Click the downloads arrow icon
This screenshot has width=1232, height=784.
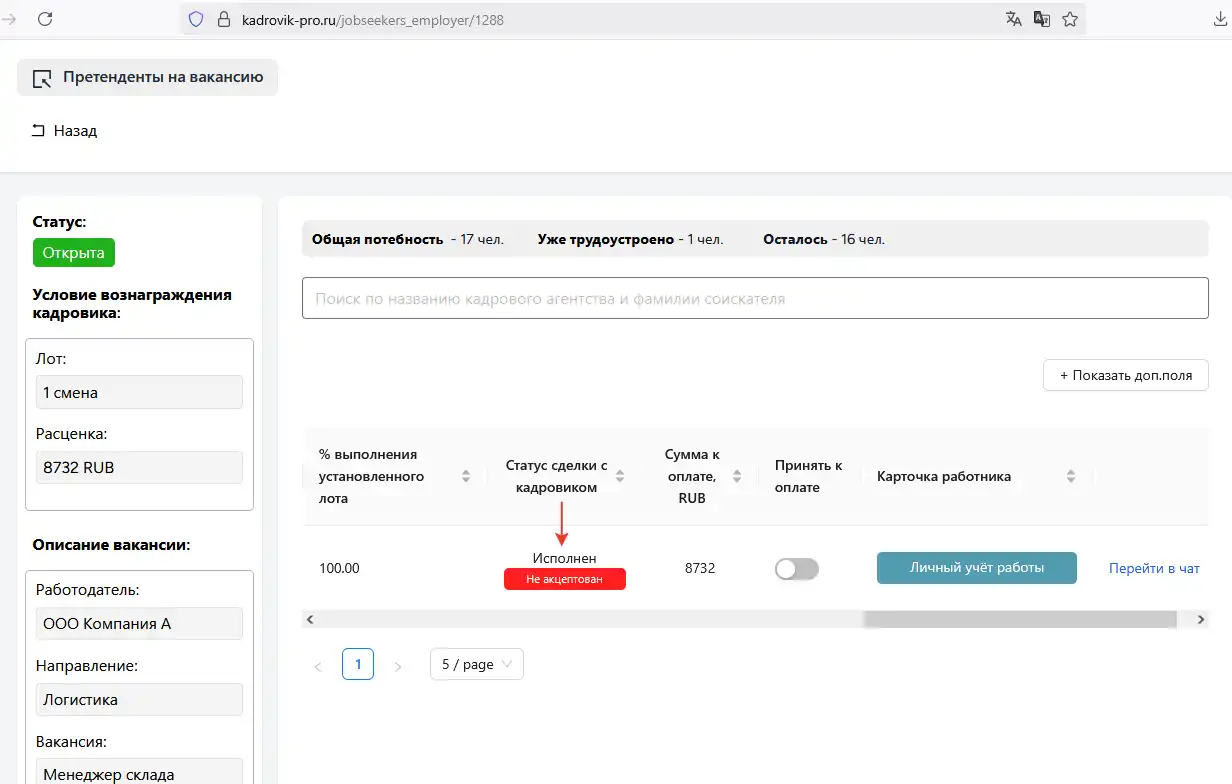click(x=1220, y=19)
